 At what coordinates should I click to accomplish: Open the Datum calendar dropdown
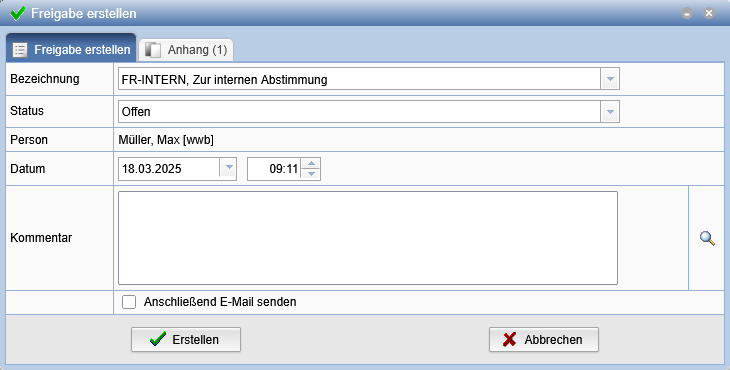[228, 168]
